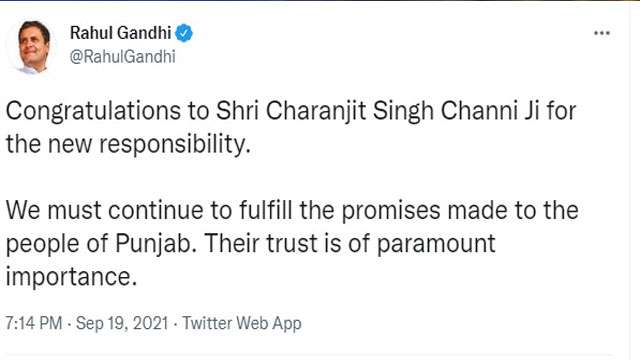640x360 pixels.
Task: Click the word Congratulations in the tweet
Action: 93,111
